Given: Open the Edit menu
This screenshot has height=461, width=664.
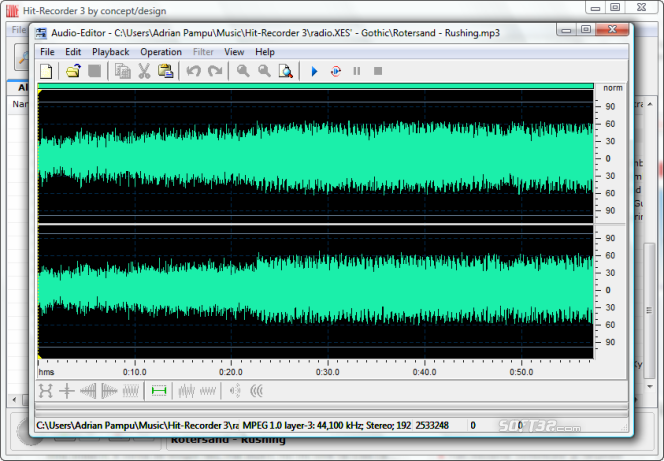Looking at the screenshot, I should 73,52.
